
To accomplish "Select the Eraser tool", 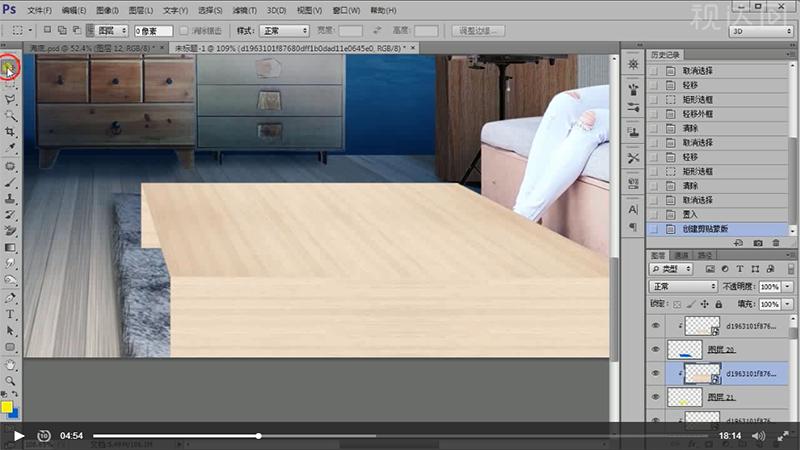I will [10, 231].
